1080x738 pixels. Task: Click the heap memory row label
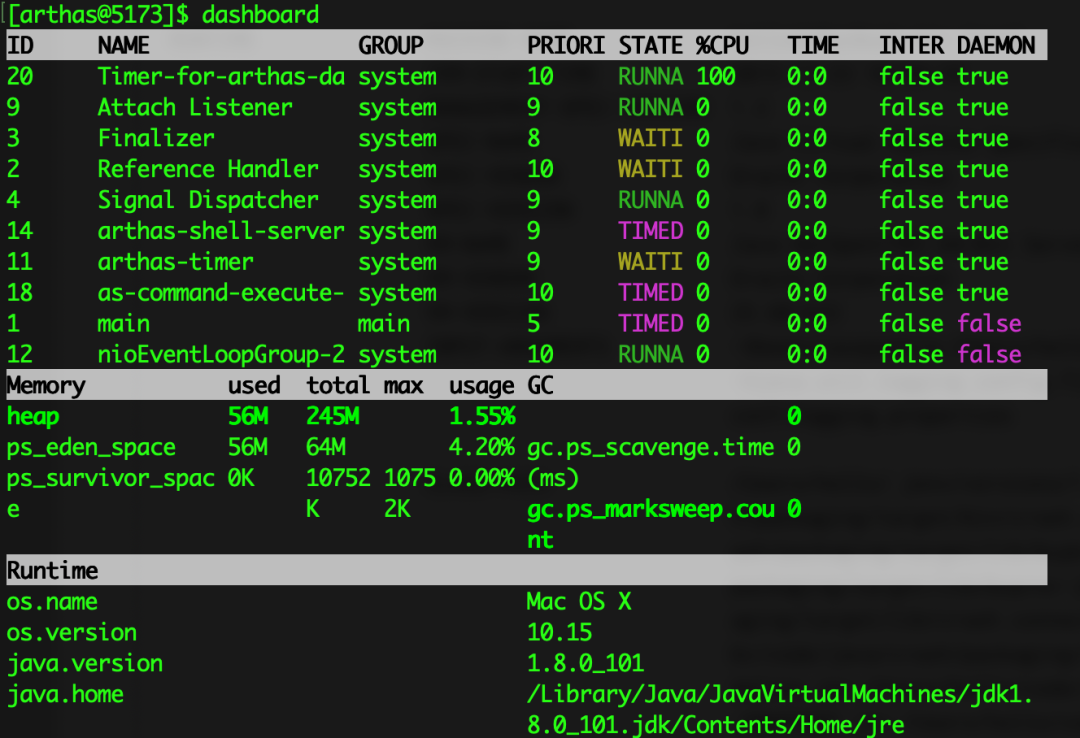pos(33,416)
